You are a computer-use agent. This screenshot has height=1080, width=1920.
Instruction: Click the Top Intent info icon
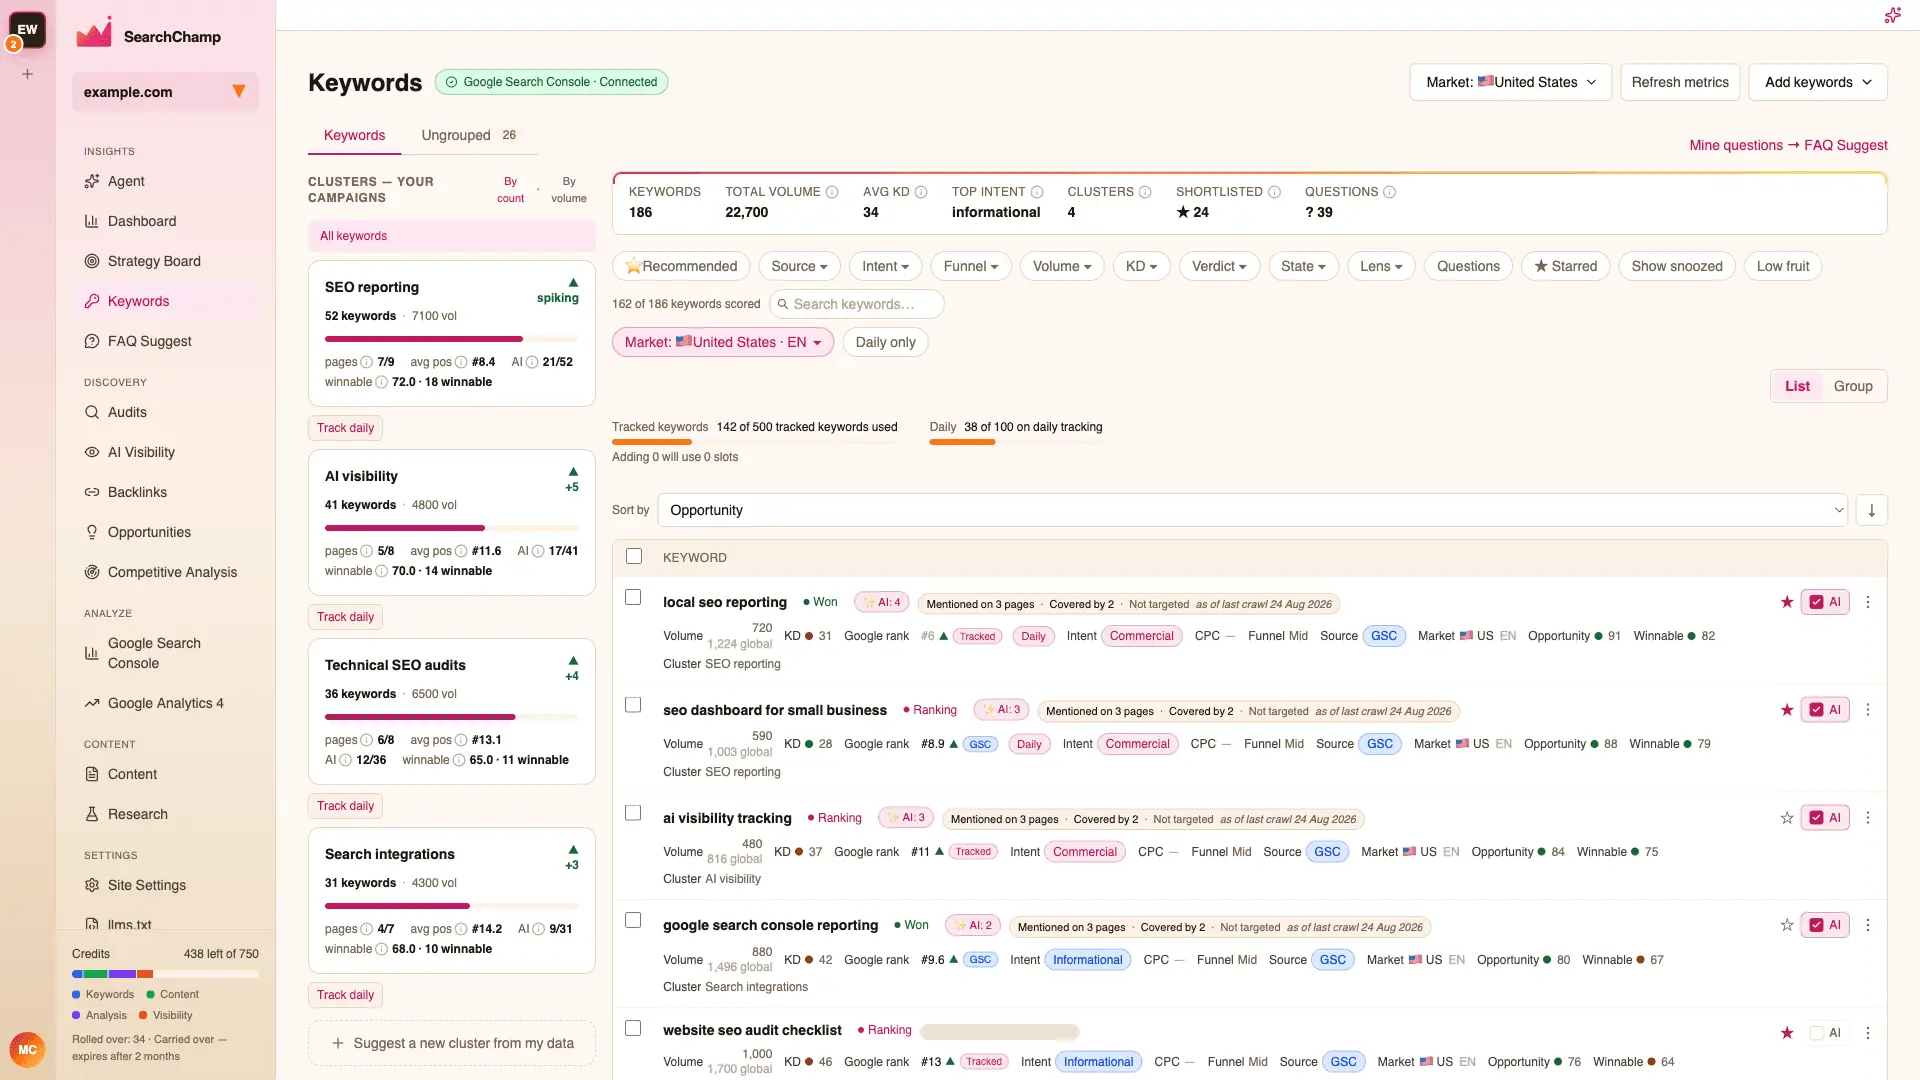pos(1037,192)
